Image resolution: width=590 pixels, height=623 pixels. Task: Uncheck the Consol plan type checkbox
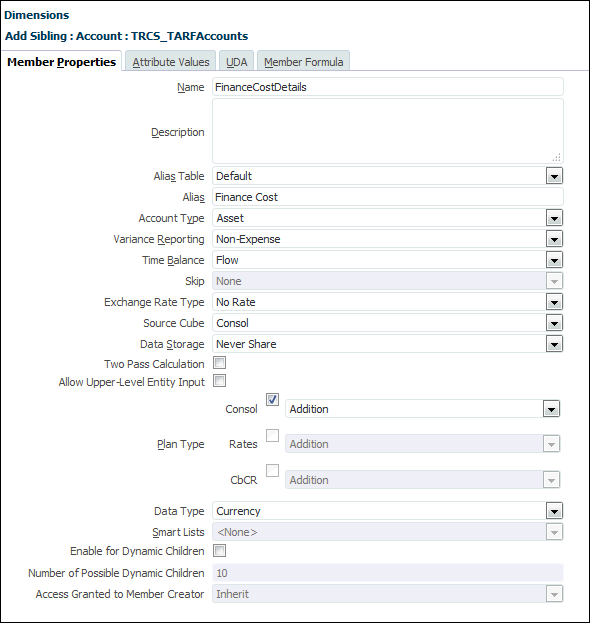click(x=273, y=399)
